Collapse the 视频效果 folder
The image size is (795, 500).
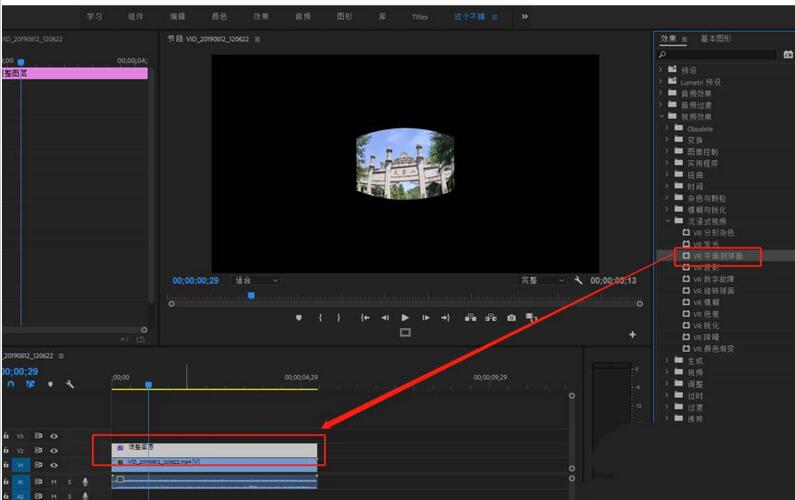tap(661, 117)
